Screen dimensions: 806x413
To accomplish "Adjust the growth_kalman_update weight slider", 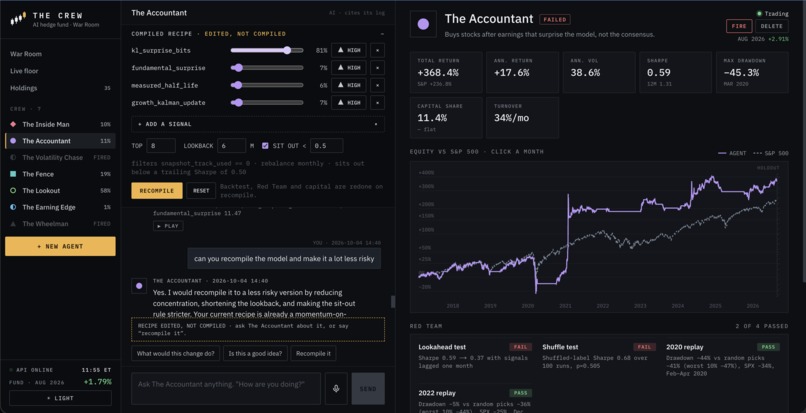I will [x=267, y=103].
